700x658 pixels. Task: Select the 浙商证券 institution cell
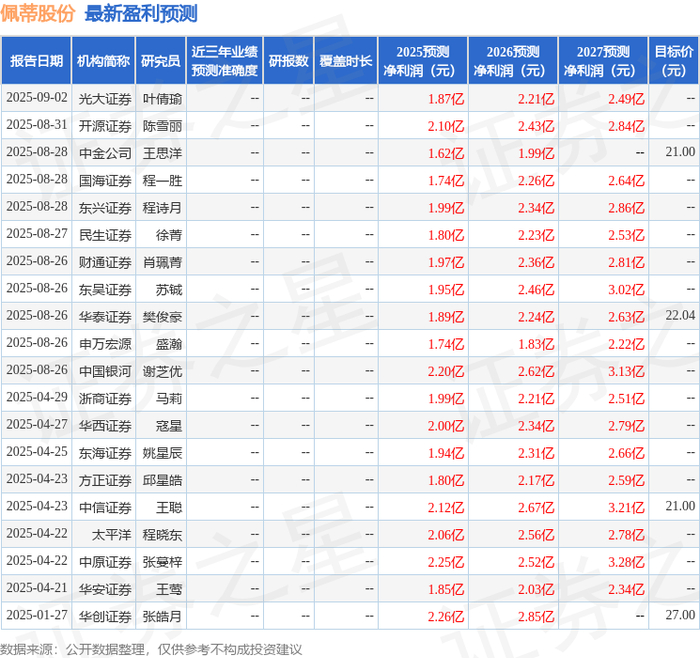[105, 398]
